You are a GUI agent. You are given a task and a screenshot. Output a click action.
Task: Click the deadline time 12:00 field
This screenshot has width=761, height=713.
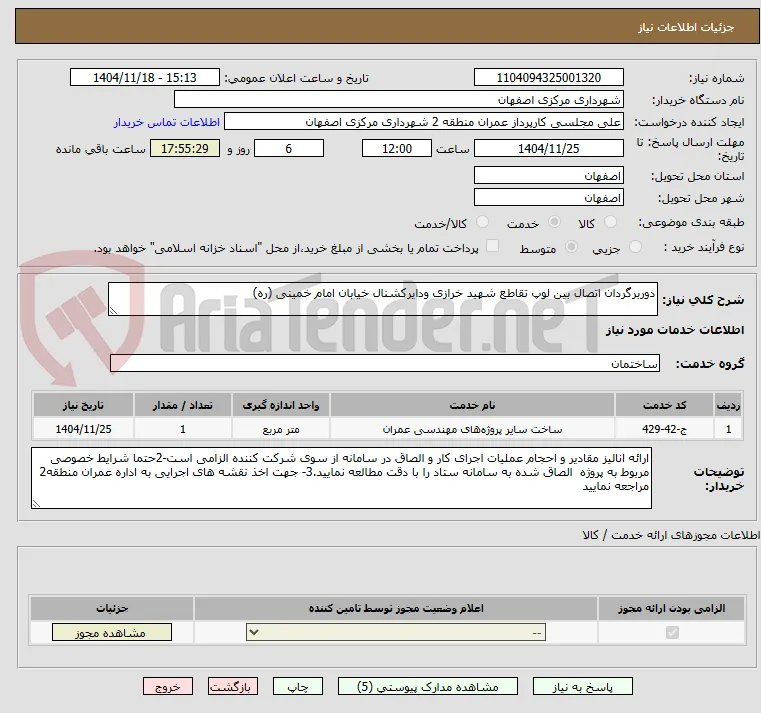click(x=397, y=149)
